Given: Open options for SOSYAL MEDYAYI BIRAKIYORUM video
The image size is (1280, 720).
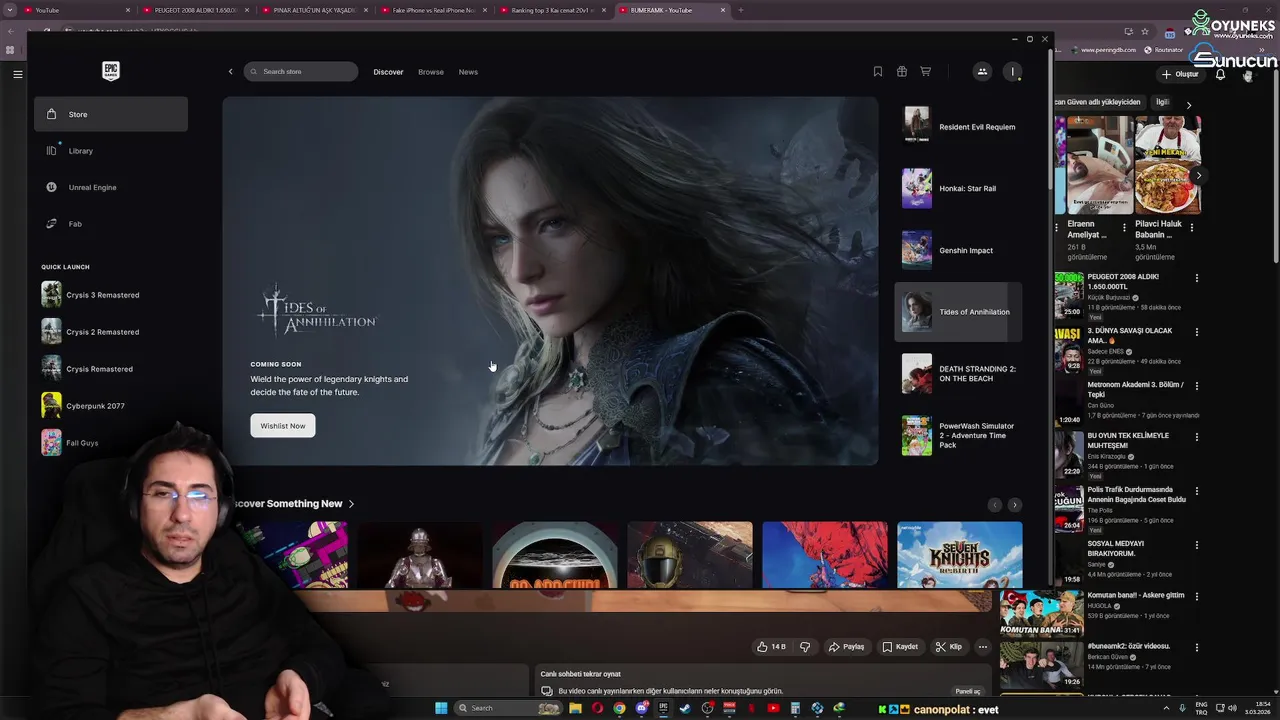Looking at the screenshot, I should click(x=1197, y=545).
